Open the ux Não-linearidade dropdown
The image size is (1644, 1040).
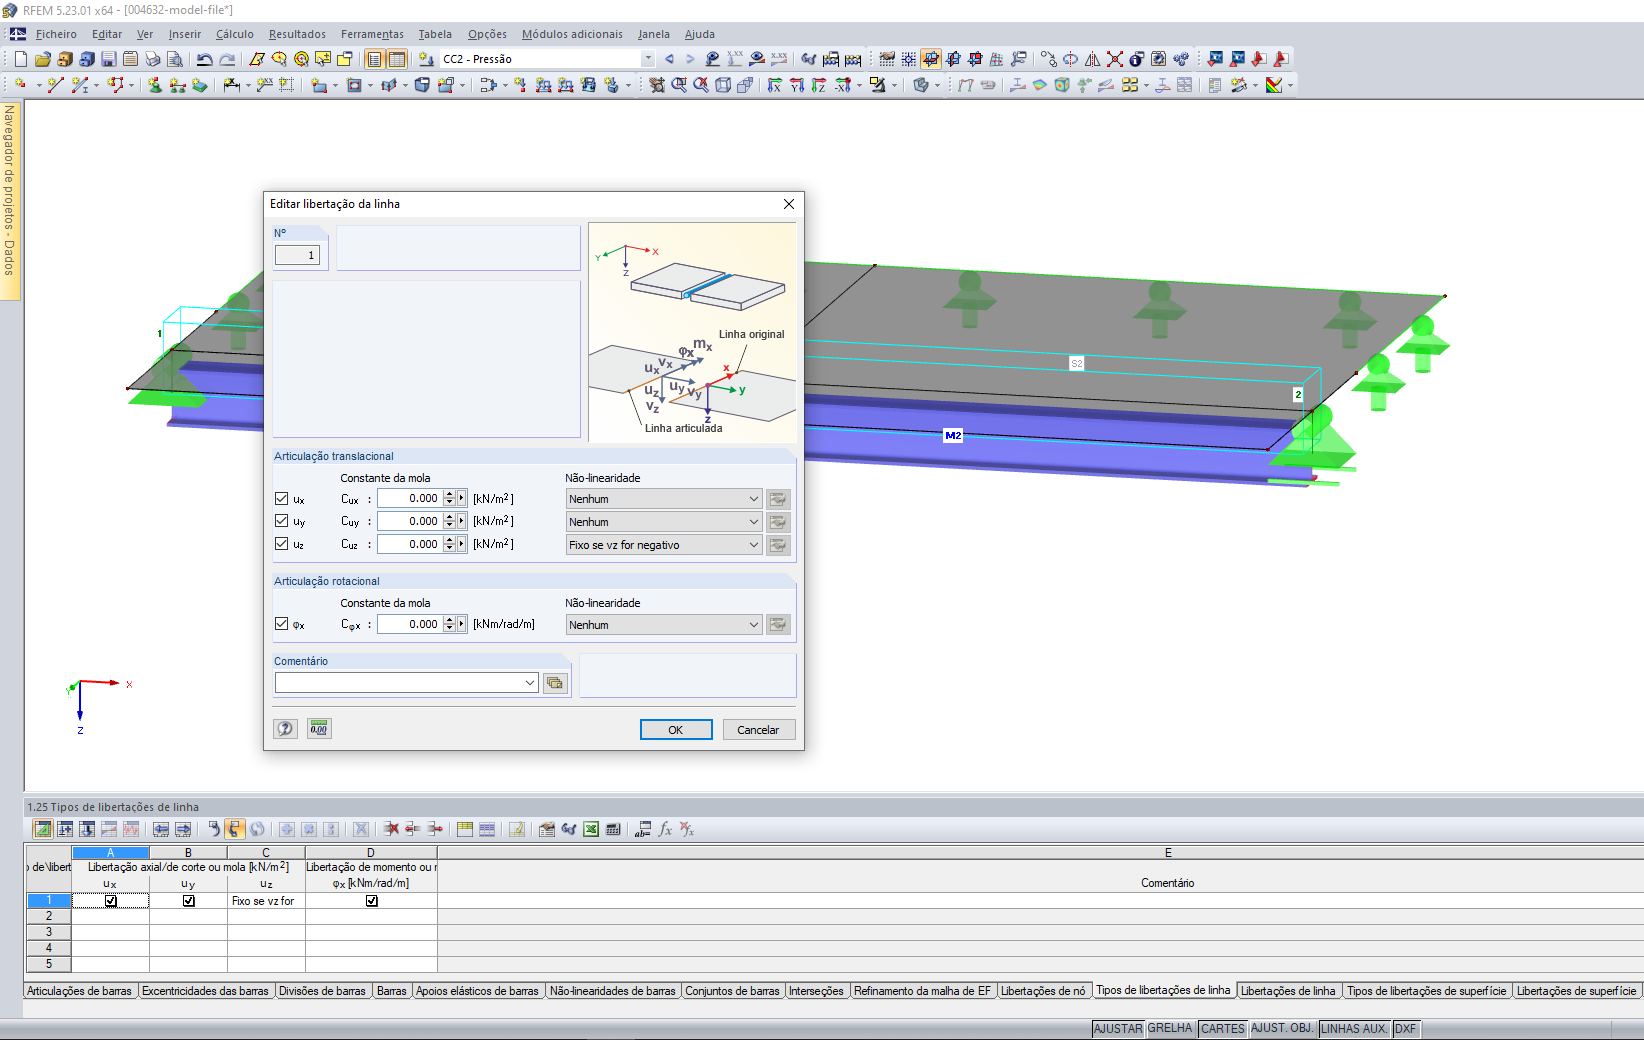tap(664, 499)
